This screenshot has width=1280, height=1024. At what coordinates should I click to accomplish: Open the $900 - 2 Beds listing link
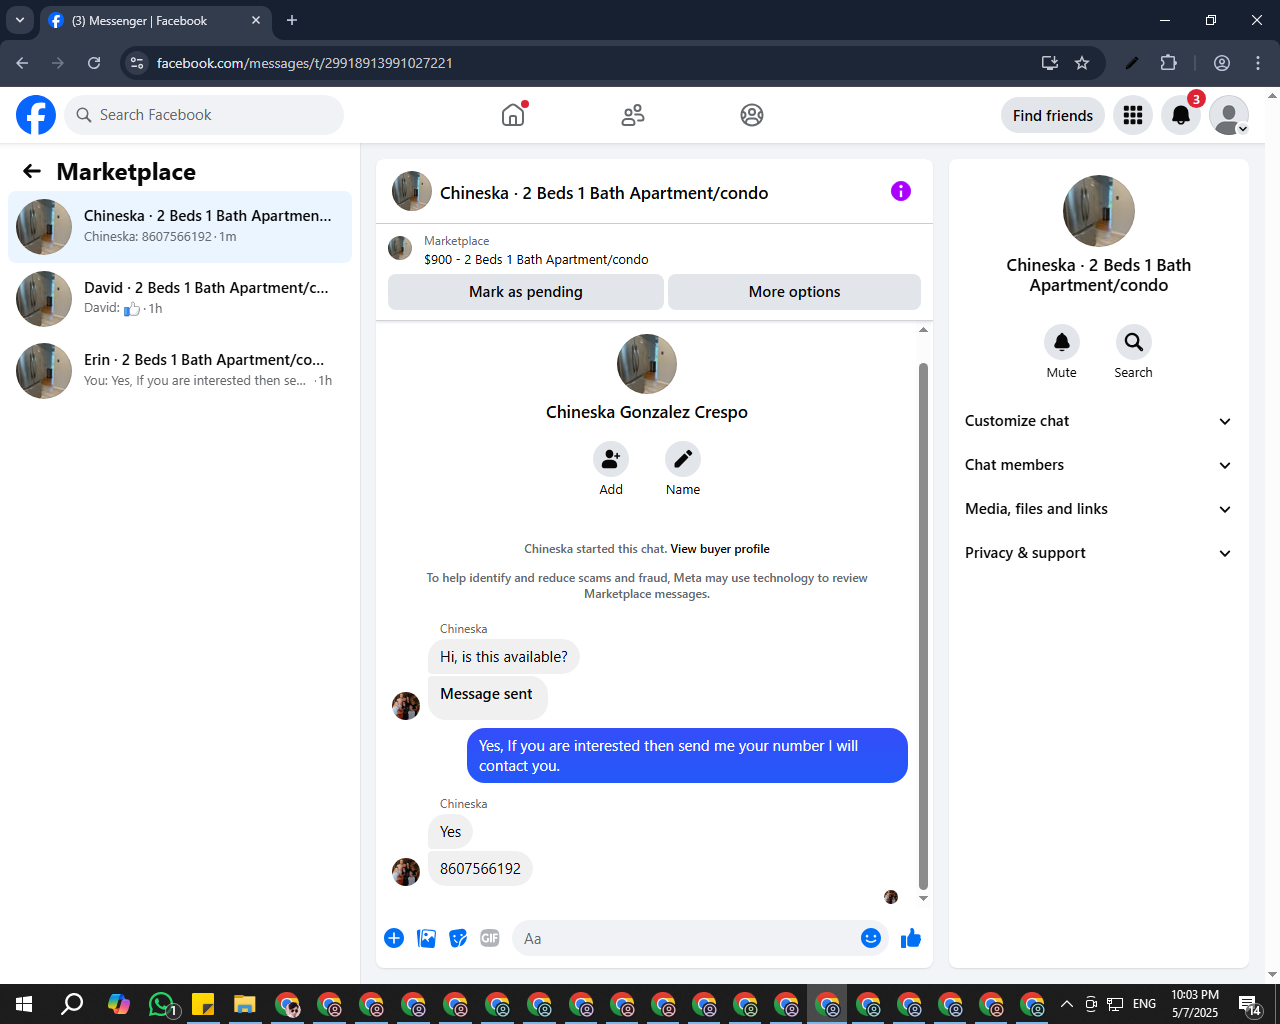pyautogui.click(x=536, y=259)
